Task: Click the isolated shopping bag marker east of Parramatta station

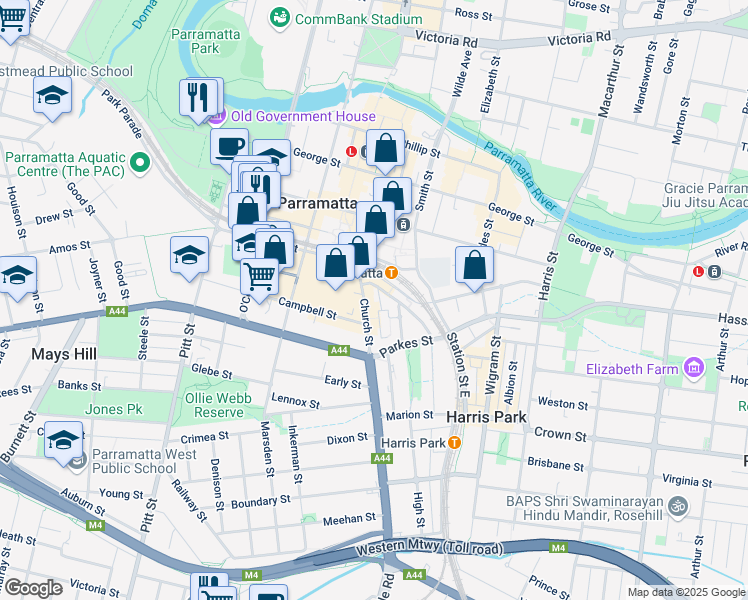Action: (474, 264)
